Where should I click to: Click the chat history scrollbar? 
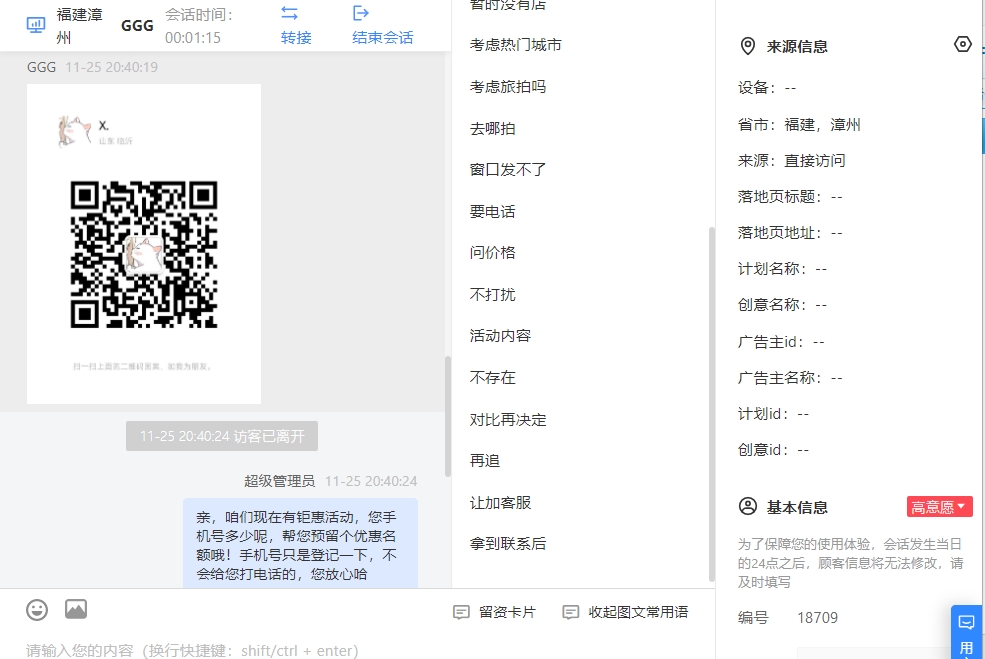tap(448, 417)
